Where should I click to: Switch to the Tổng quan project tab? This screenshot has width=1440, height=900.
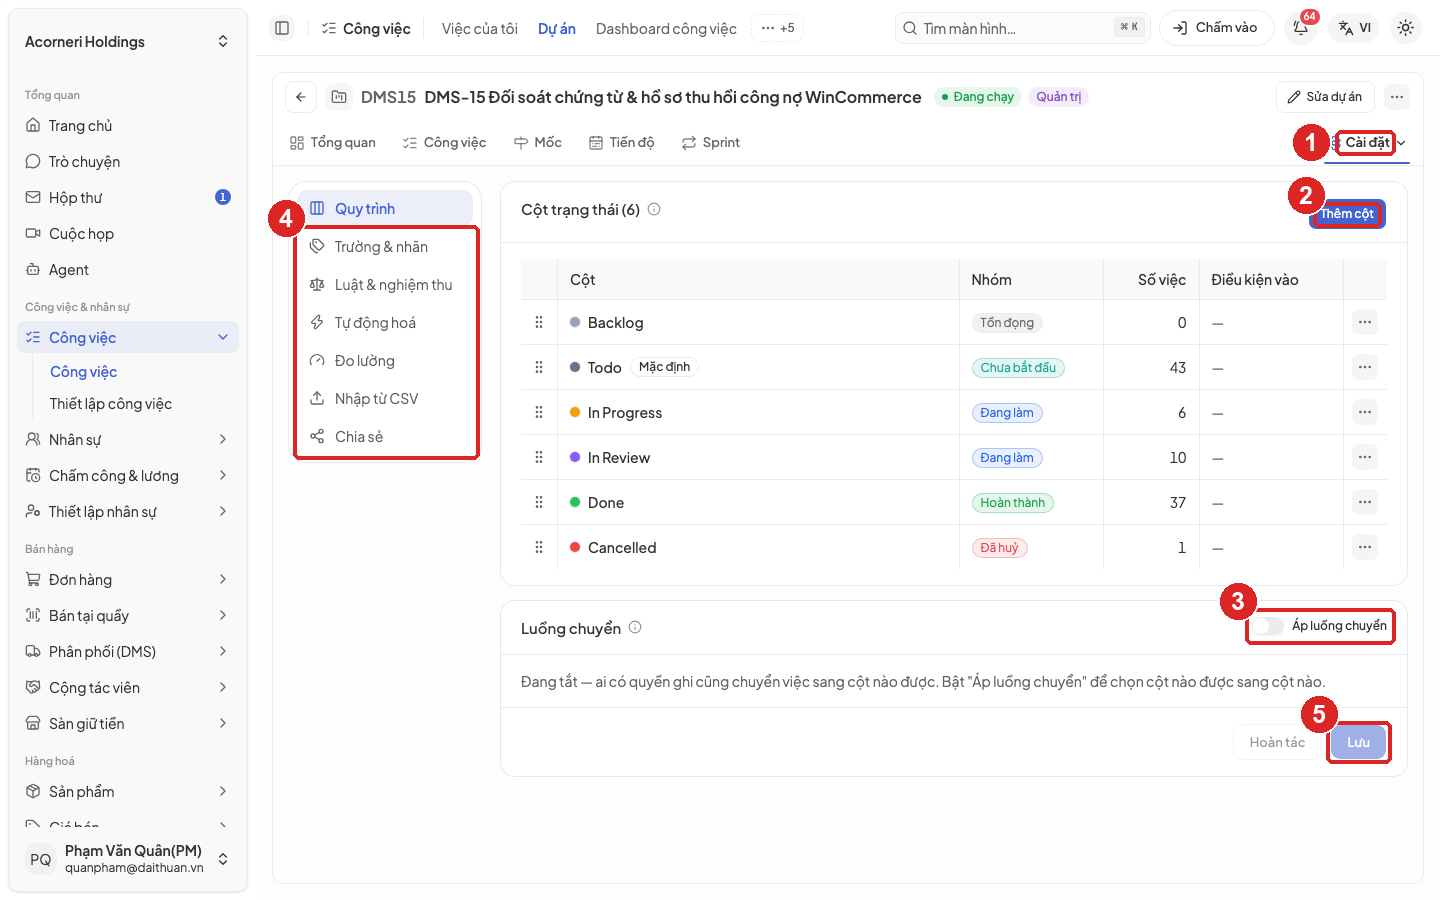tap(333, 143)
